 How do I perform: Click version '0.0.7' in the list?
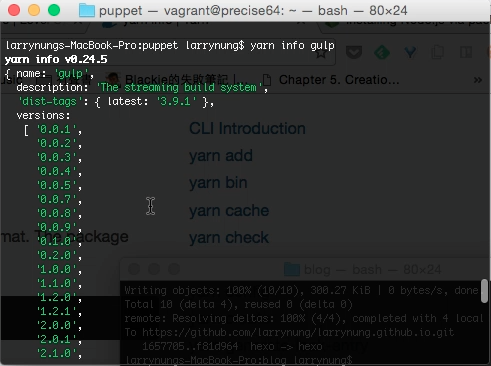click(57, 199)
